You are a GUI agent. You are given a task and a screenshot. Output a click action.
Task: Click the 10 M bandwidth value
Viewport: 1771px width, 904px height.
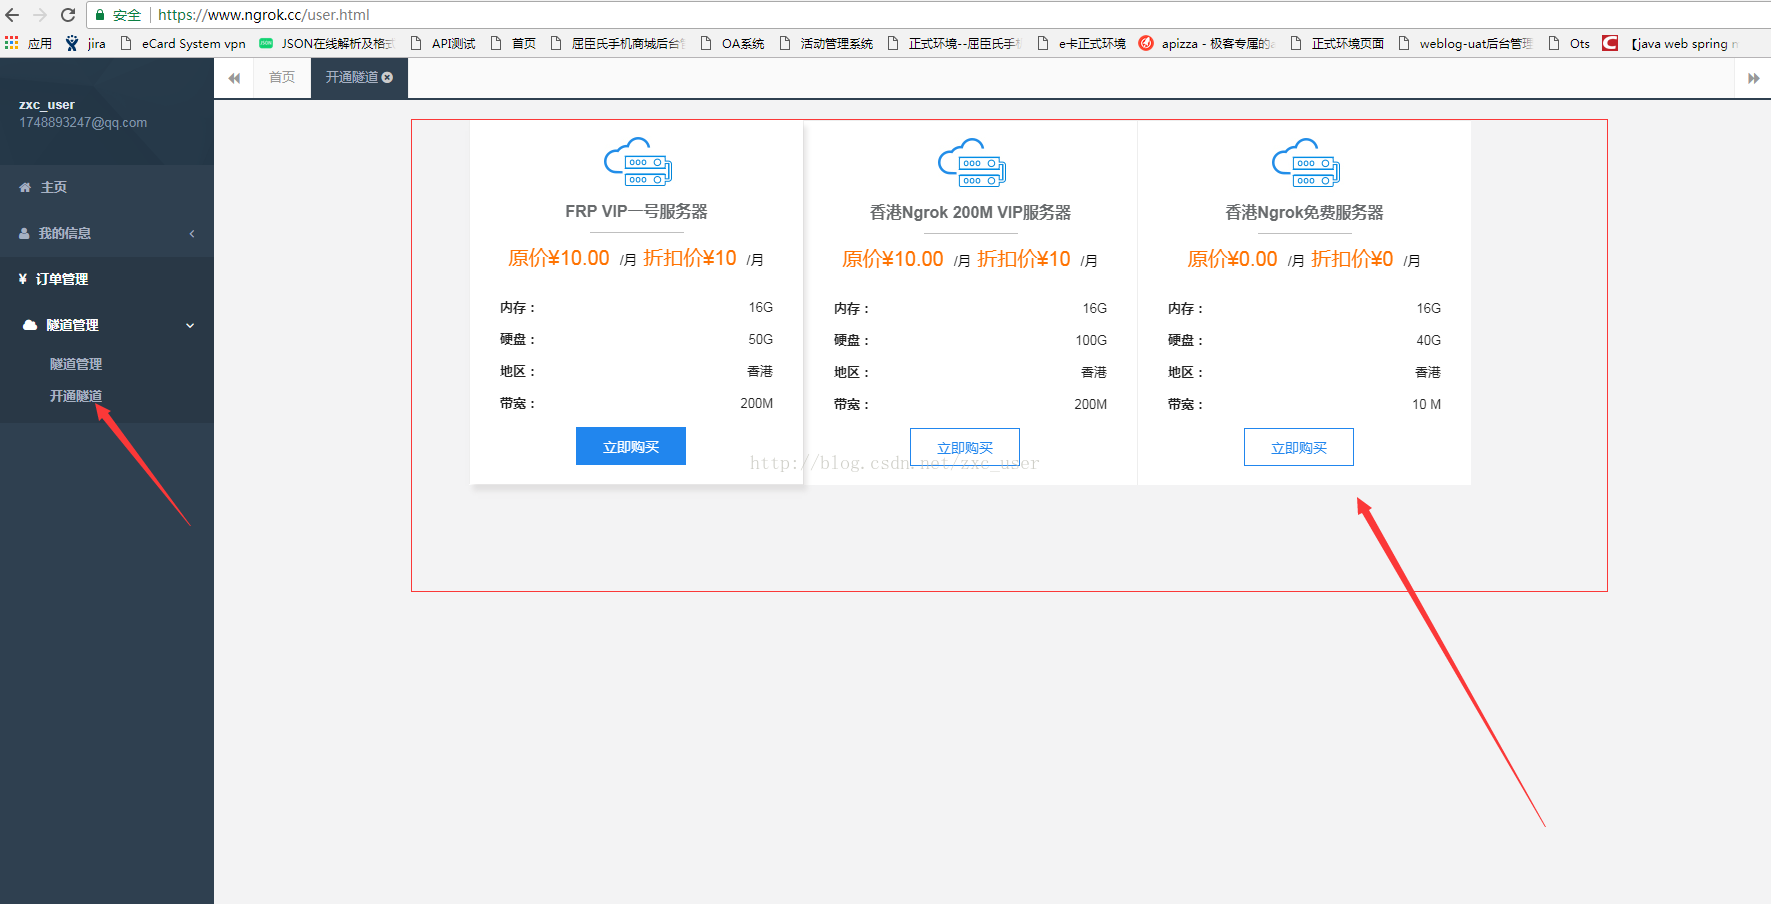[1426, 404]
